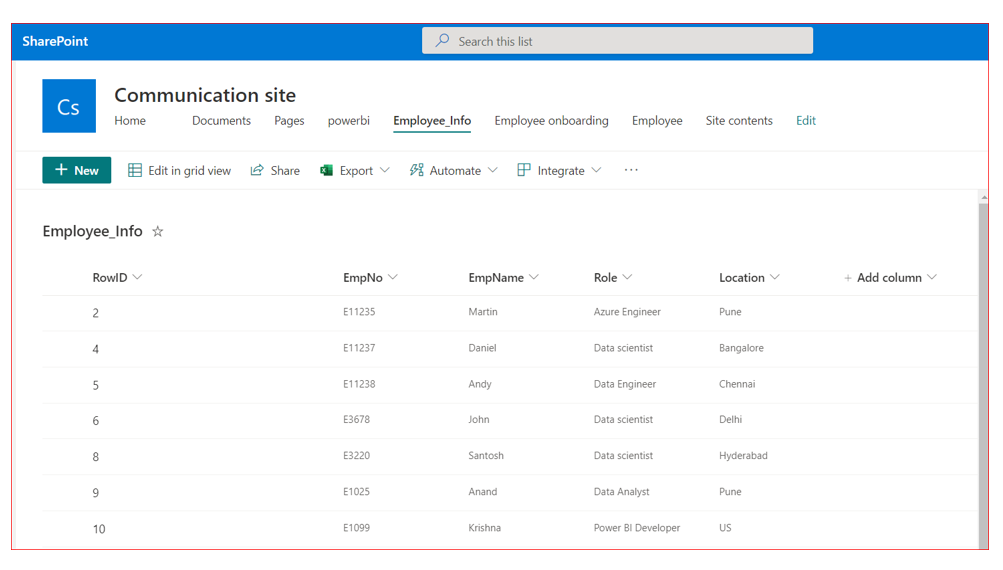The image size is (1003, 570).
Task: Click the search magnifier icon
Action: click(442, 41)
